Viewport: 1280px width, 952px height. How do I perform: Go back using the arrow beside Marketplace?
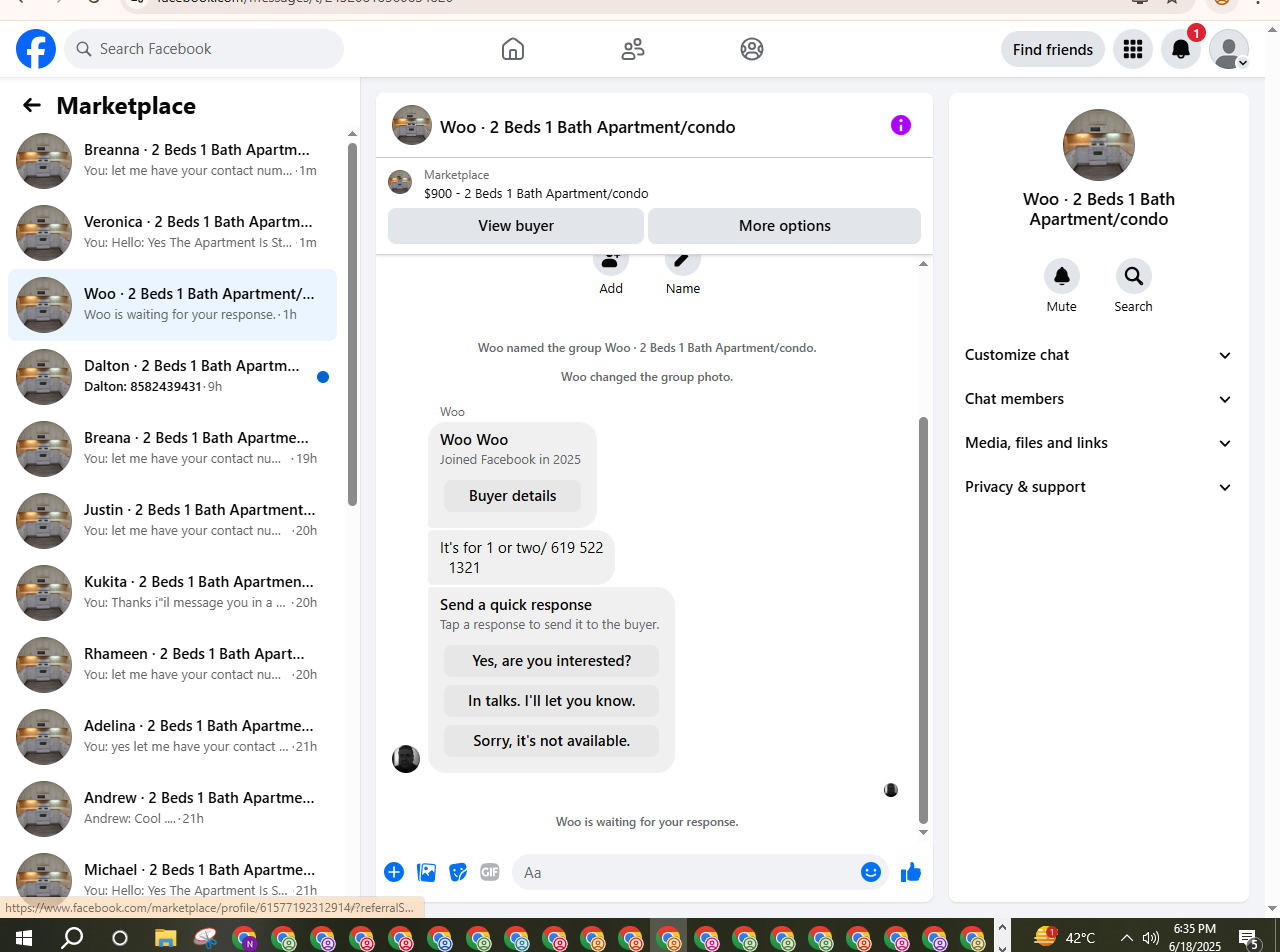32,106
